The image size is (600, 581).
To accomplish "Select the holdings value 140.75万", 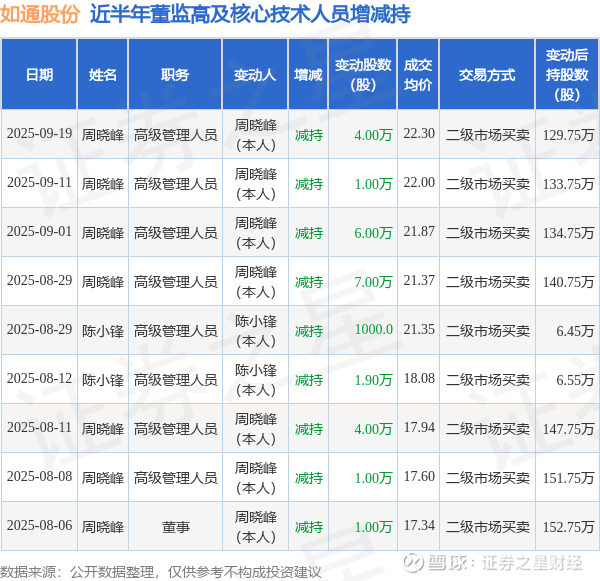I will (568, 282).
